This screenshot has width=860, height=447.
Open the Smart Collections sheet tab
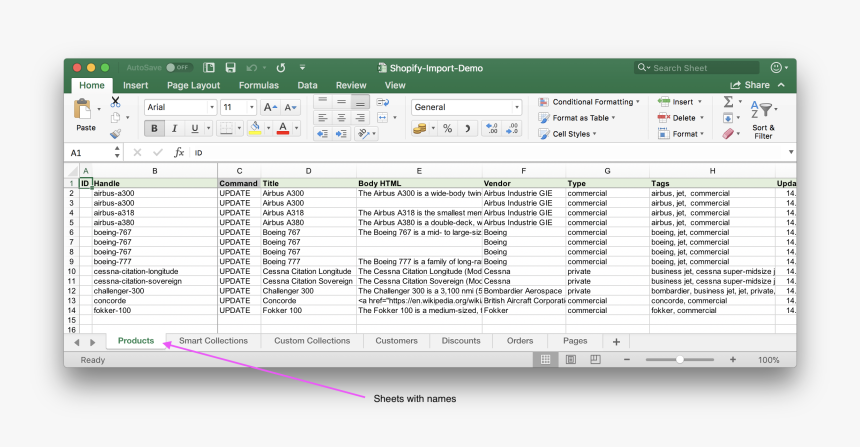[x=213, y=341]
